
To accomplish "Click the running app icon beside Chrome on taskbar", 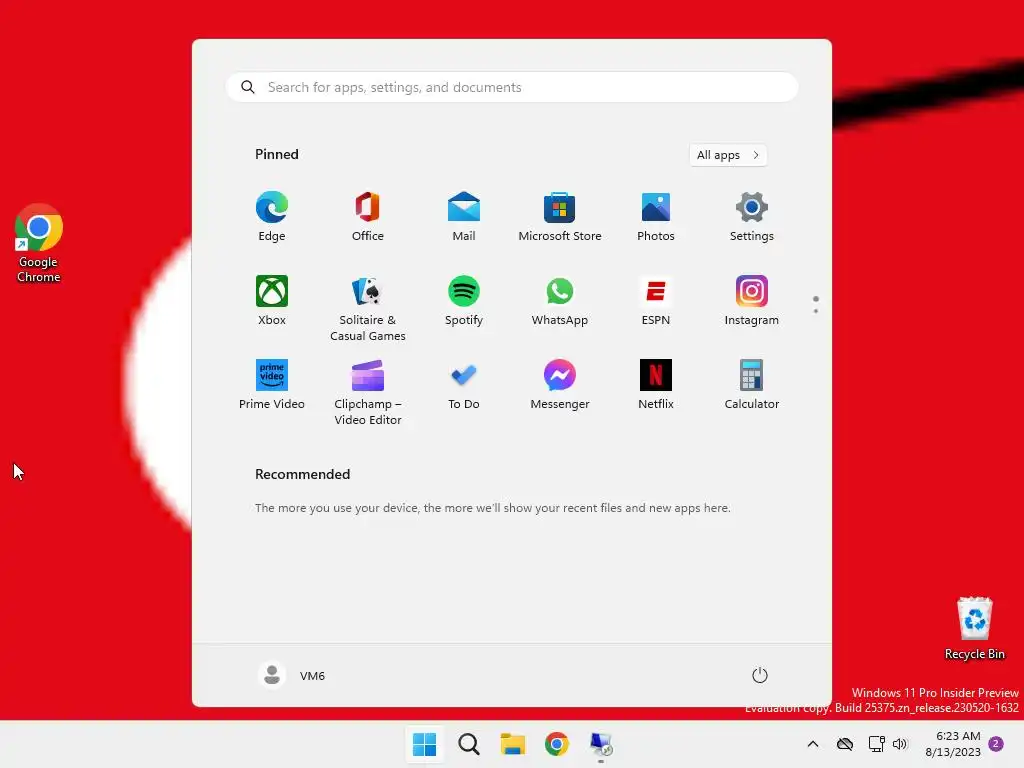I will click(x=601, y=744).
